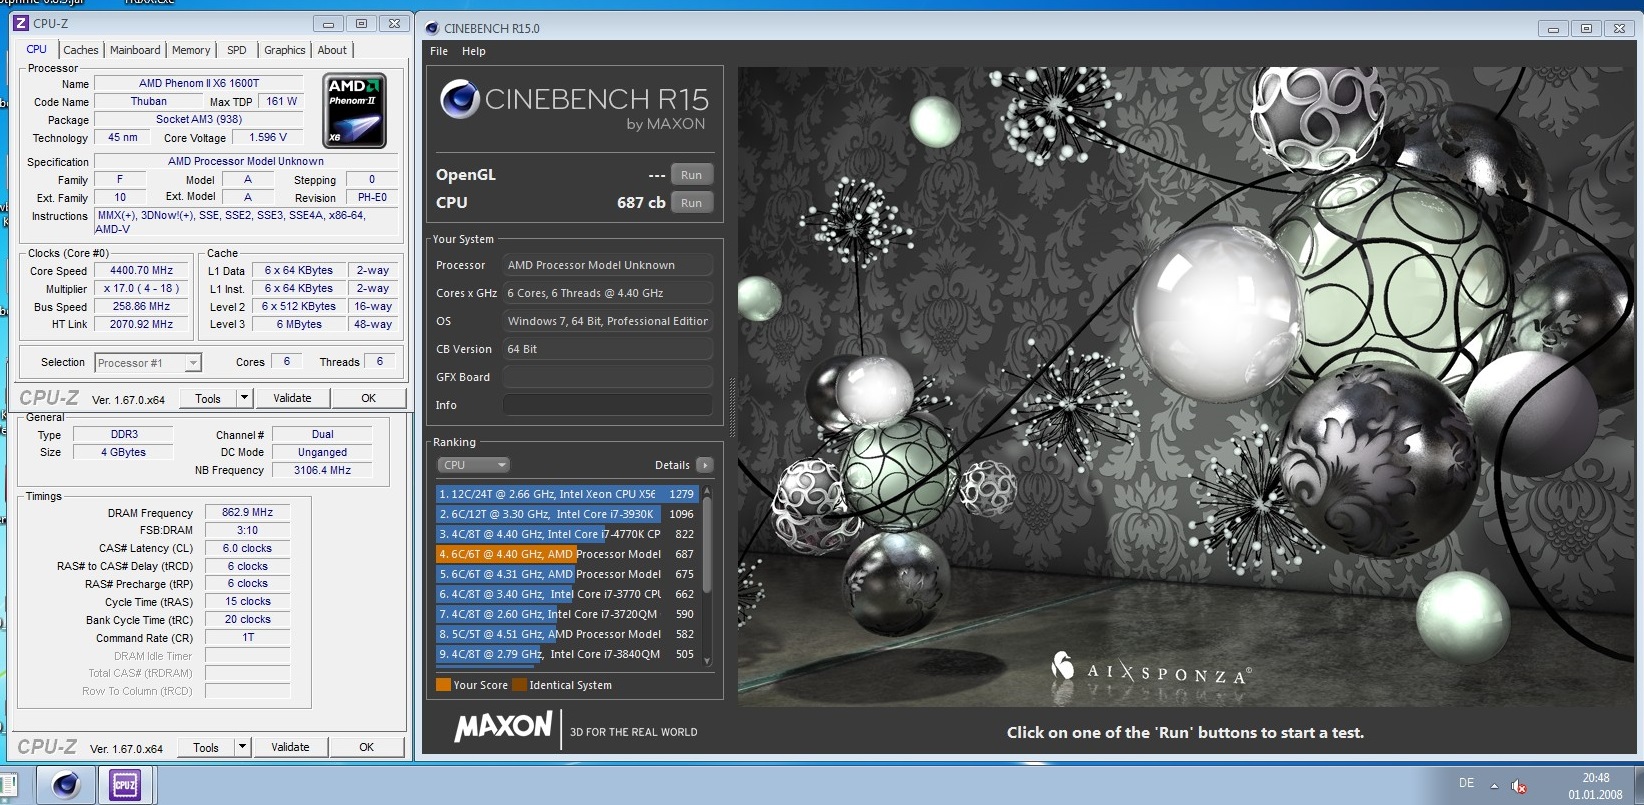Switch to the SPD tab

[x=237, y=50]
